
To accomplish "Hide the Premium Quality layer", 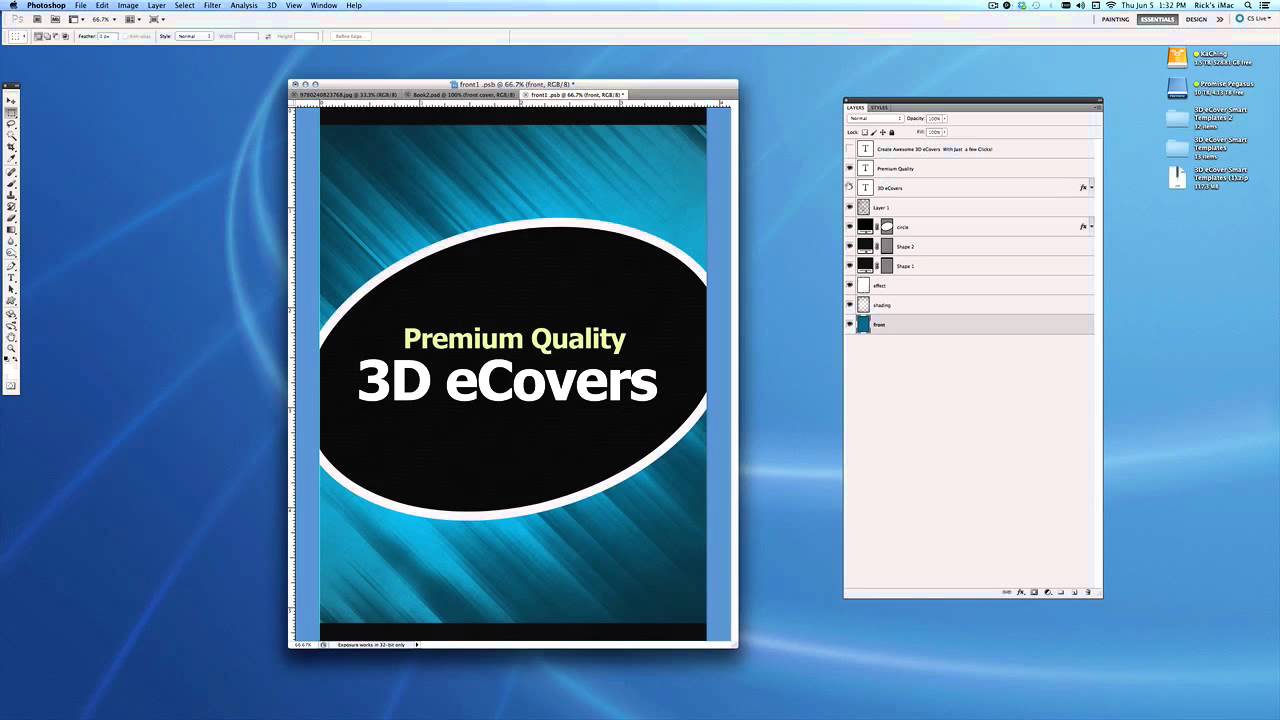I will (x=850, y=168).
